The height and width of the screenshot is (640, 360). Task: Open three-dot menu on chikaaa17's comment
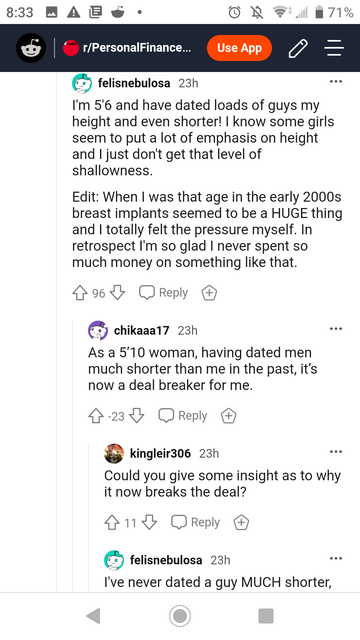point(336,329)
